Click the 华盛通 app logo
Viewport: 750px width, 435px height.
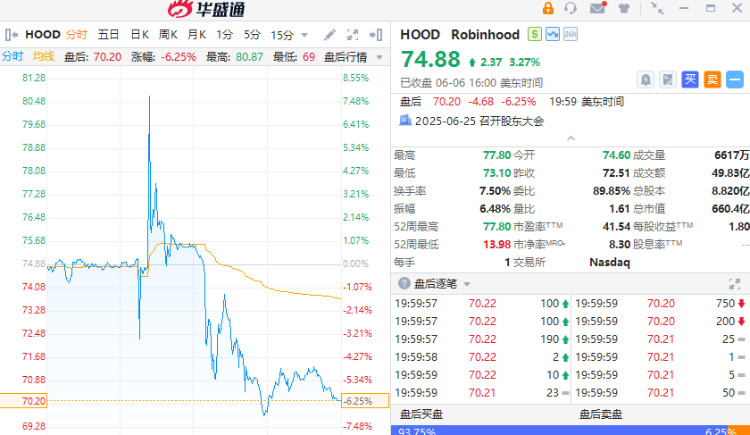206,9
